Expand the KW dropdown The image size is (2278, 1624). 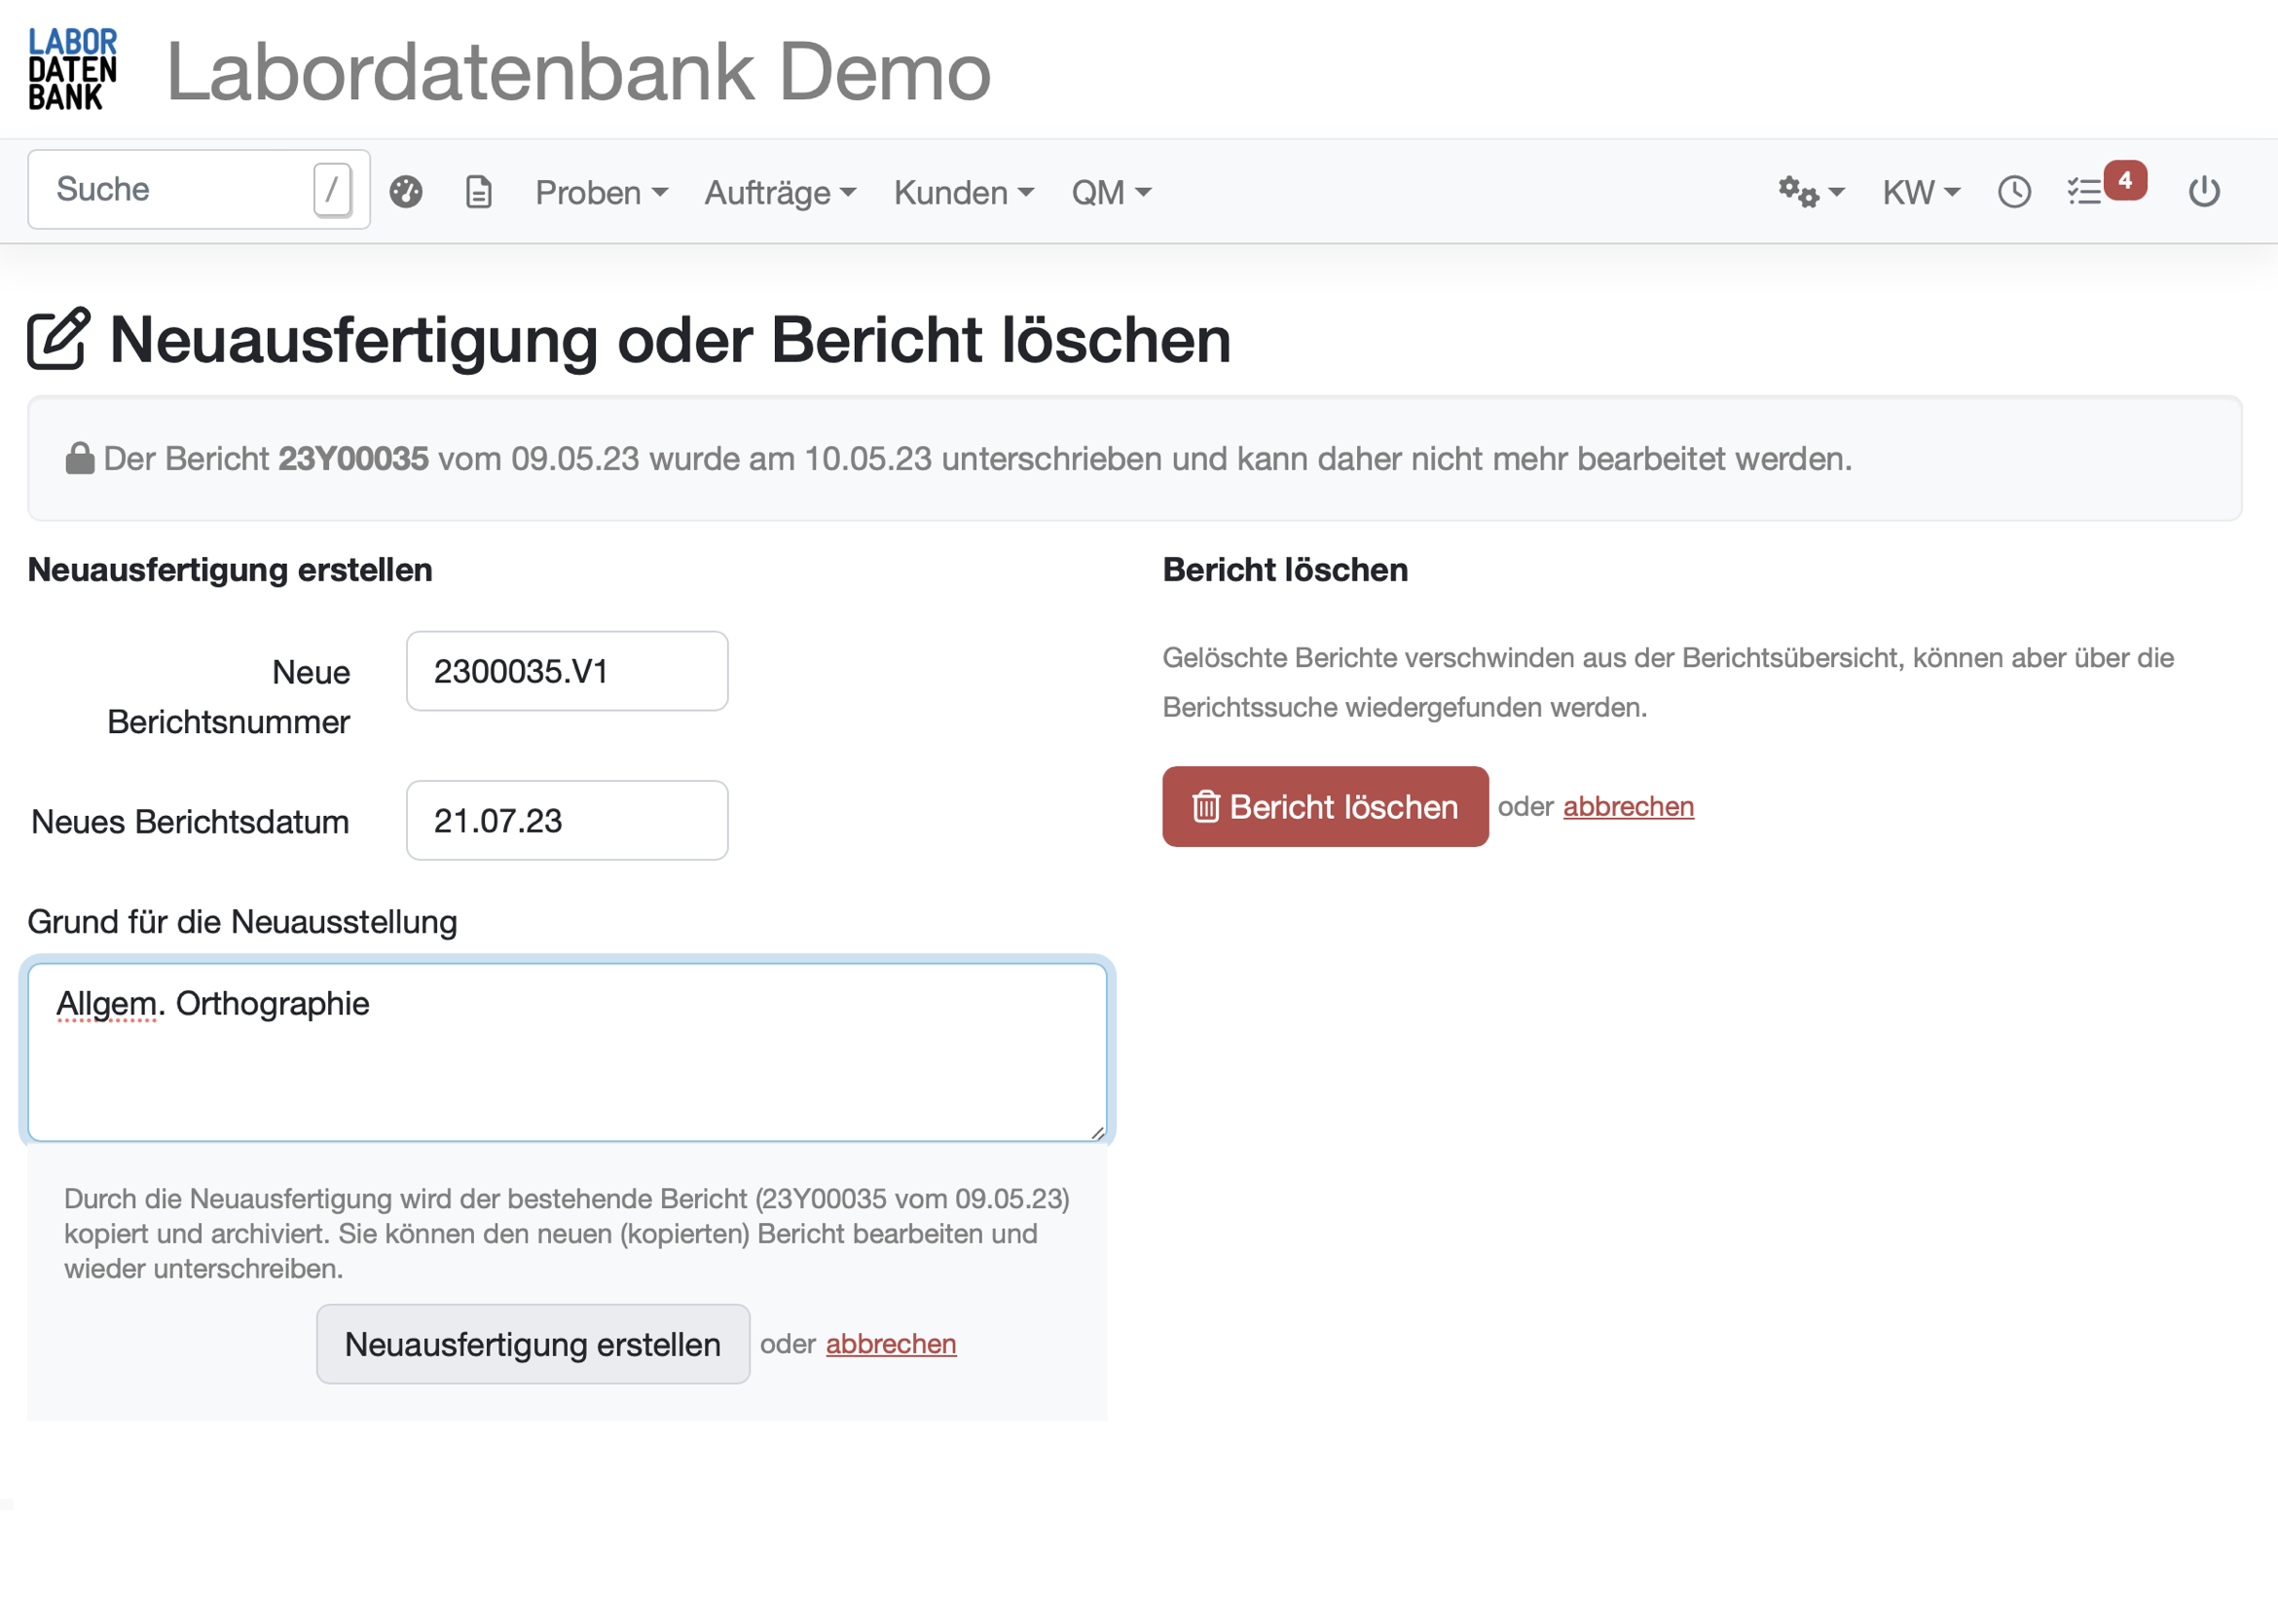click(x=1917, y=190)
